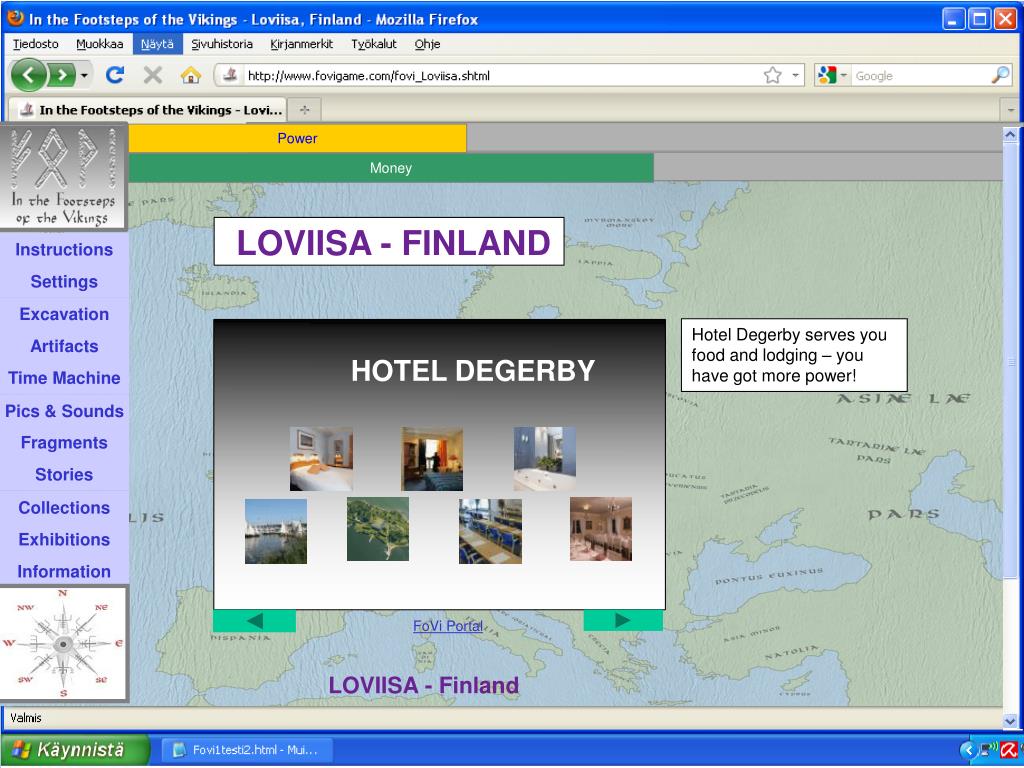This screenshot has height=768, width=1024.
Task: Click the Valmis status bar text
Action: pos(26,718)
